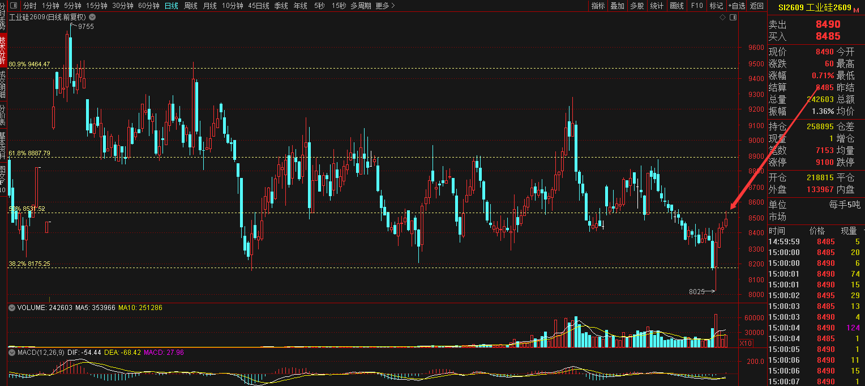This screenshot has width=865, height=386.
Task: Expand the MACD(12,26,9) indicator dropdown
Action: [12, 351]
